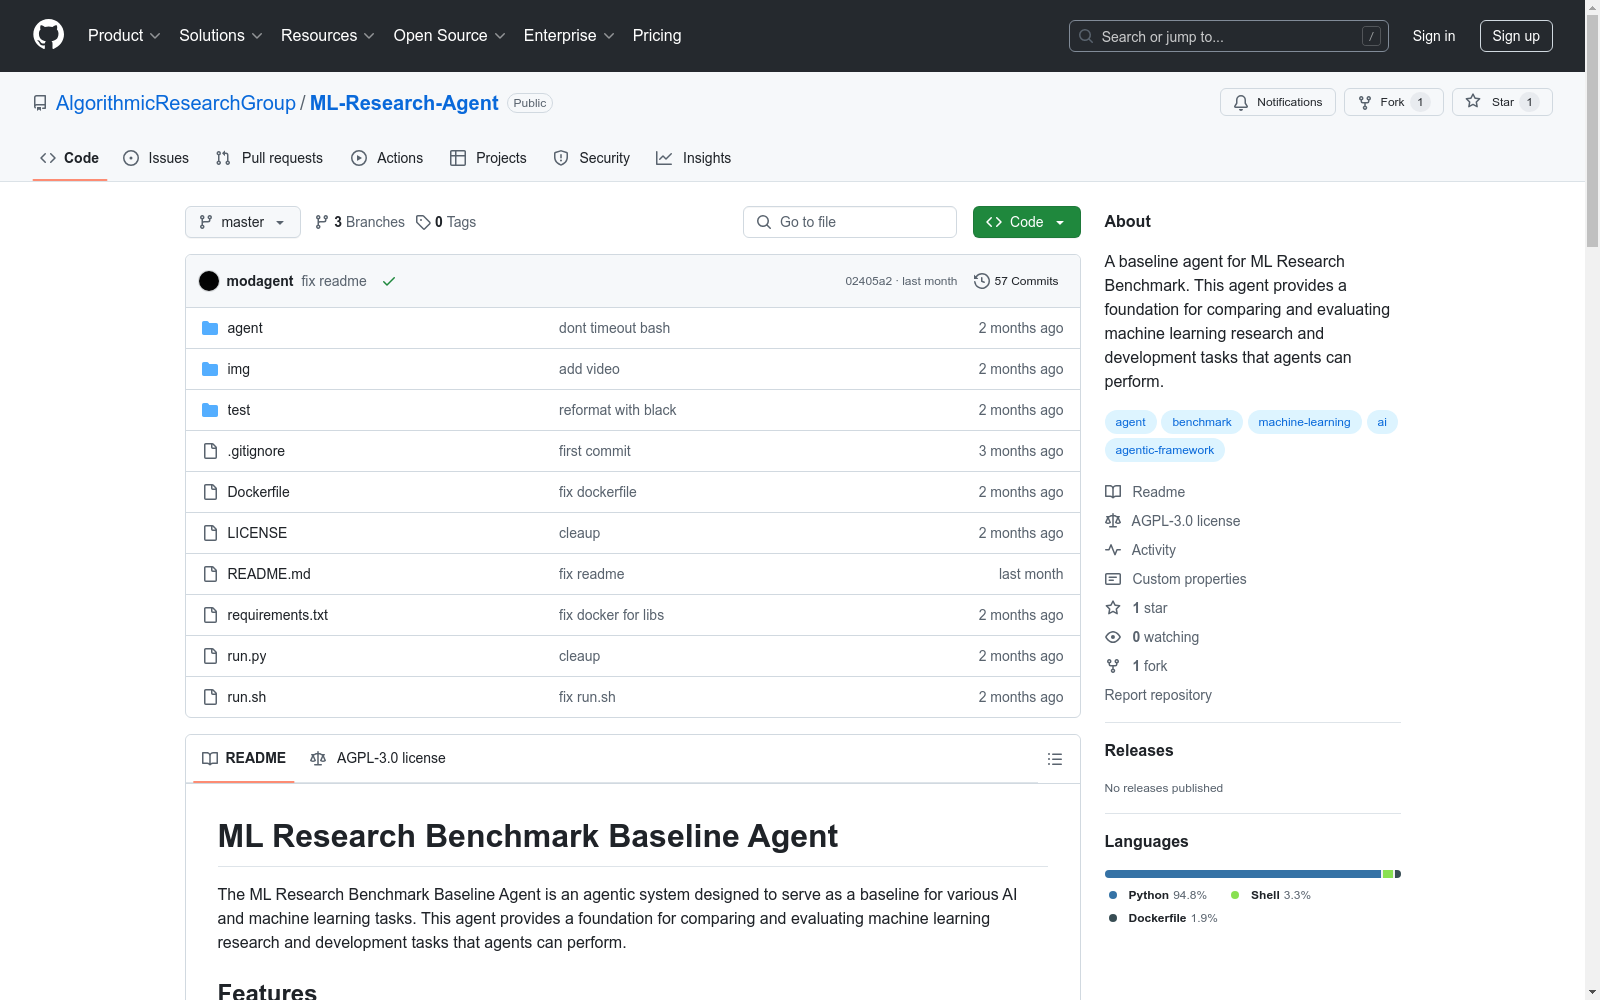Open the Pull requests tab
The width and height of the screenshot is (1600, 1000).
tap(269, 158)
